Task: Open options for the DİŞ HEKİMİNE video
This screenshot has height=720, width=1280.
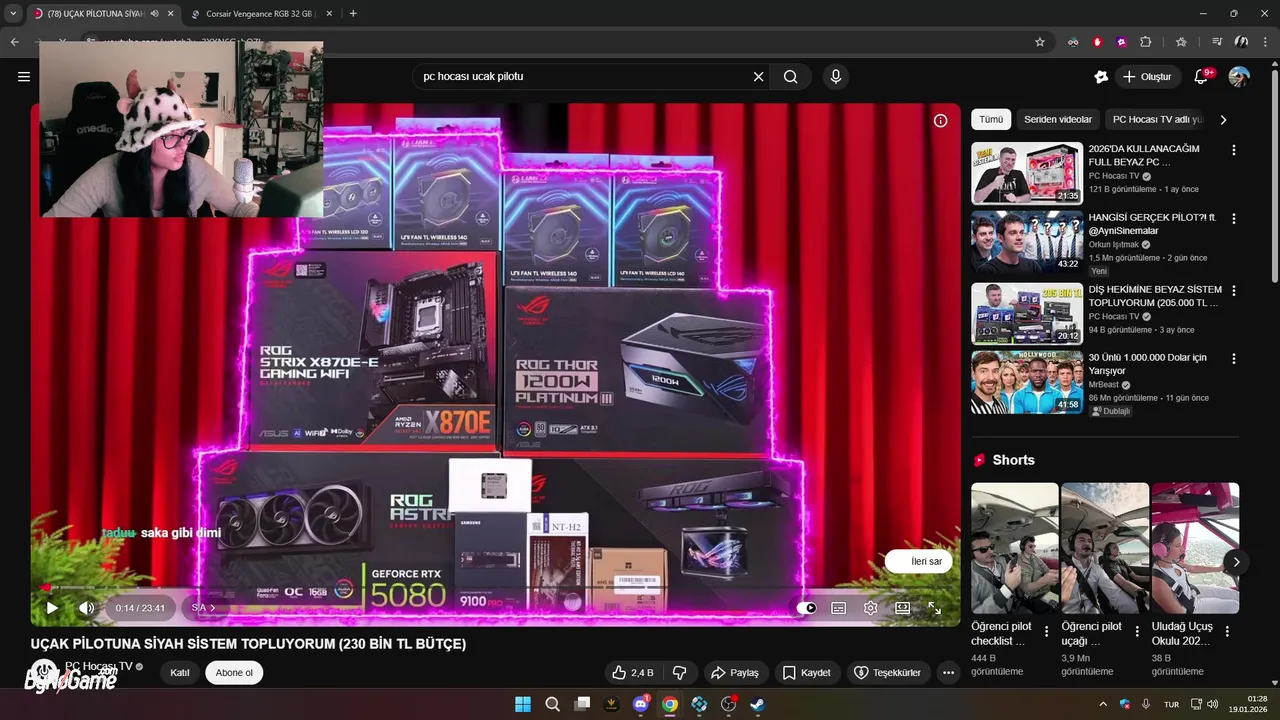Action: pos(1233,290)
